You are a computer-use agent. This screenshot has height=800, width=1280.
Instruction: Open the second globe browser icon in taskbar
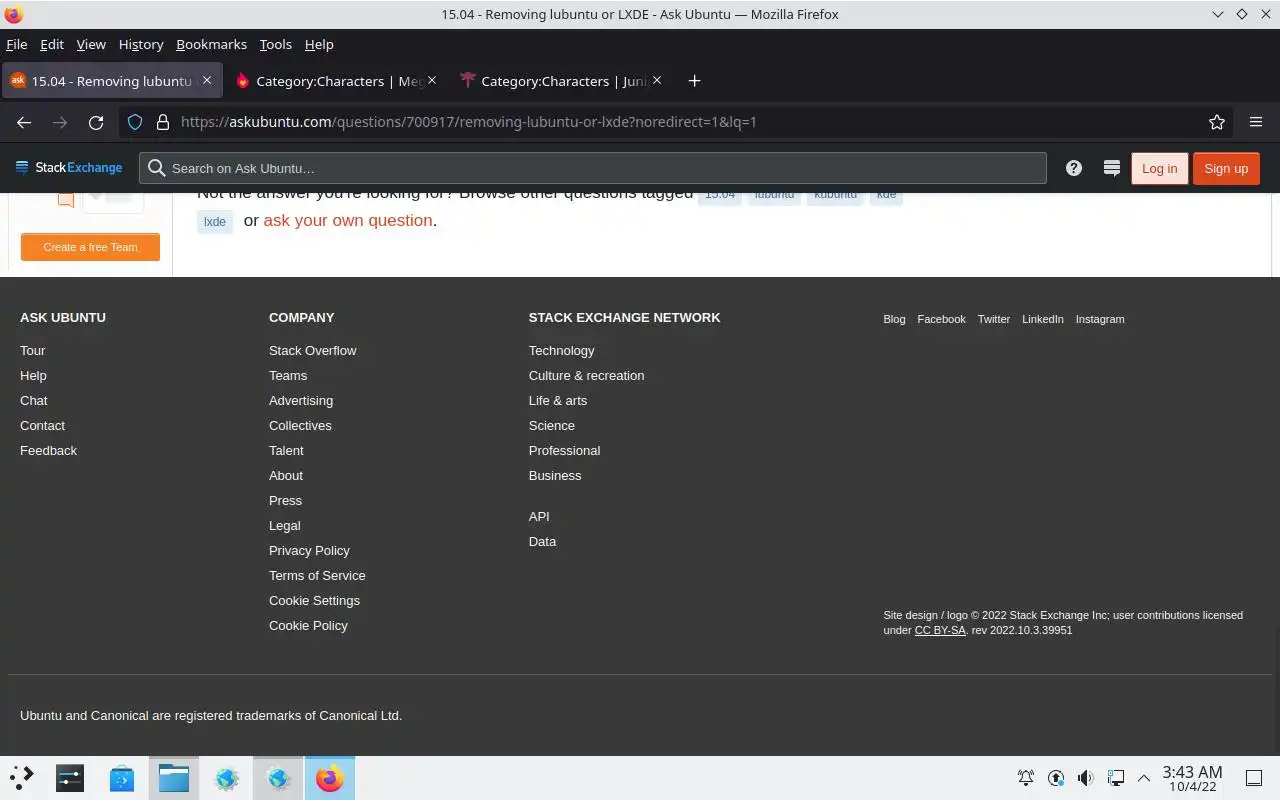[278, 778]
